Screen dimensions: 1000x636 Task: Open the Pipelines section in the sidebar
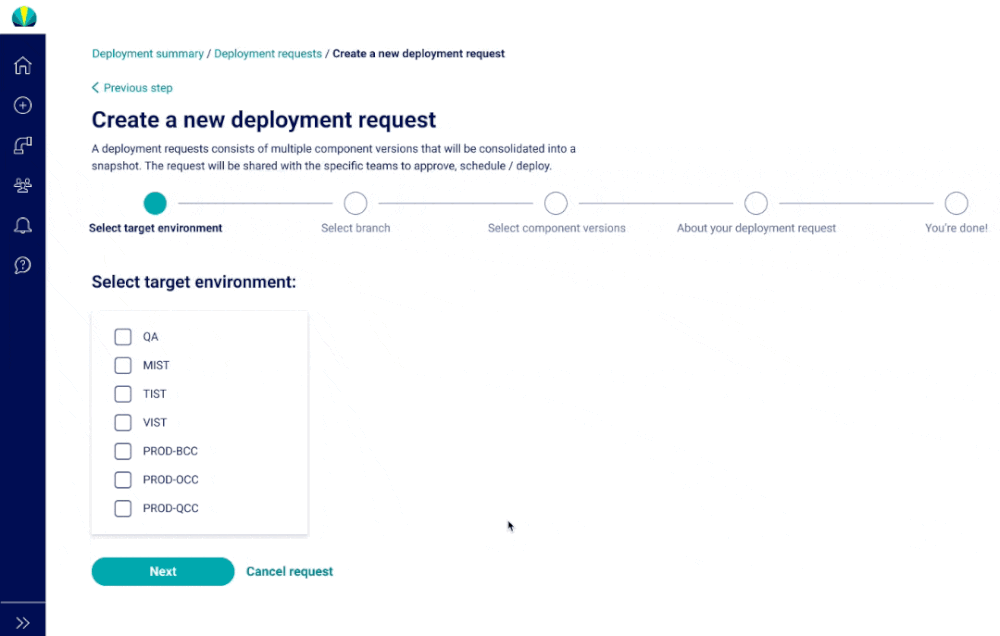pos(22,145)
